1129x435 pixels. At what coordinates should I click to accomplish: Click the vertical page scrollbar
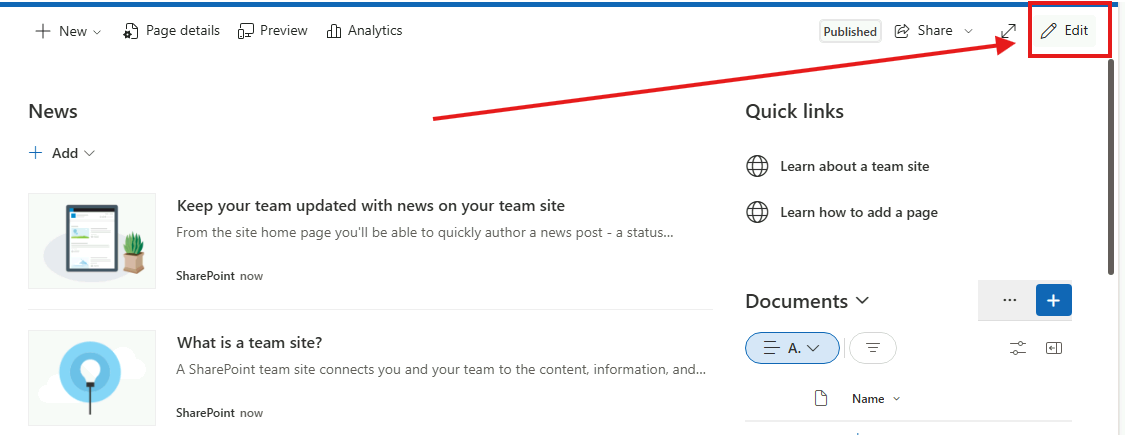pyautogui.click(x=1112, y=166)
